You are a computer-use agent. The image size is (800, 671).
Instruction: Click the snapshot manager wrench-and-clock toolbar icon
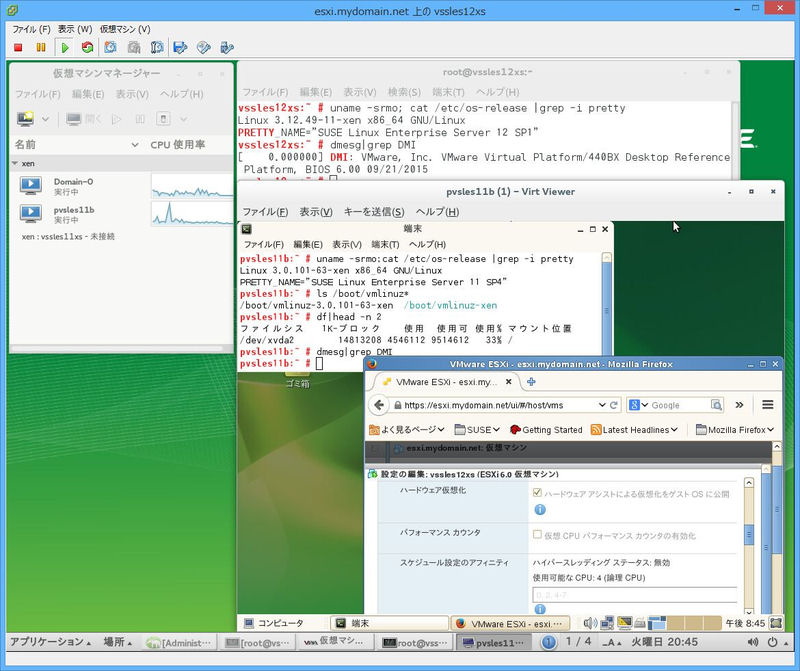pyautogui.click(x=157, y=47)
